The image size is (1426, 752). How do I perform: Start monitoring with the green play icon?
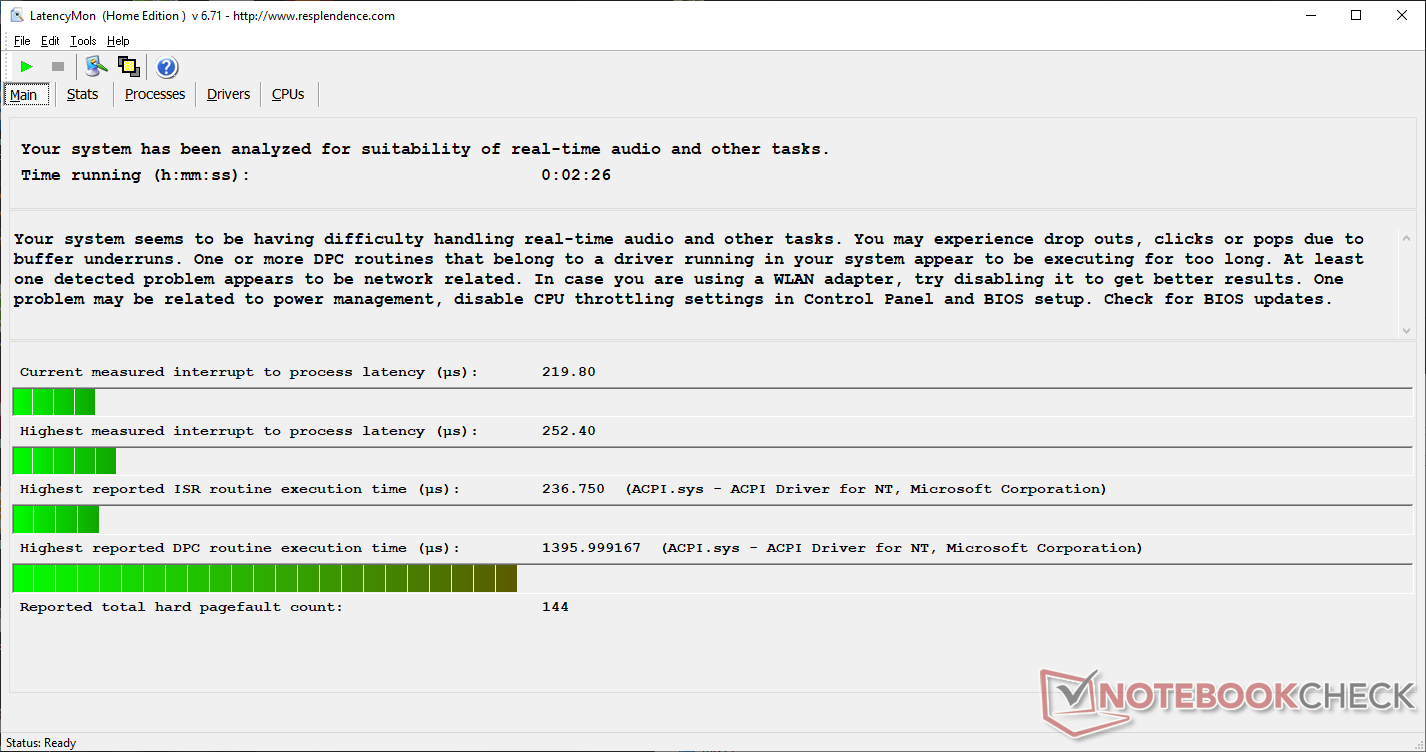click(x=27, y=67)
